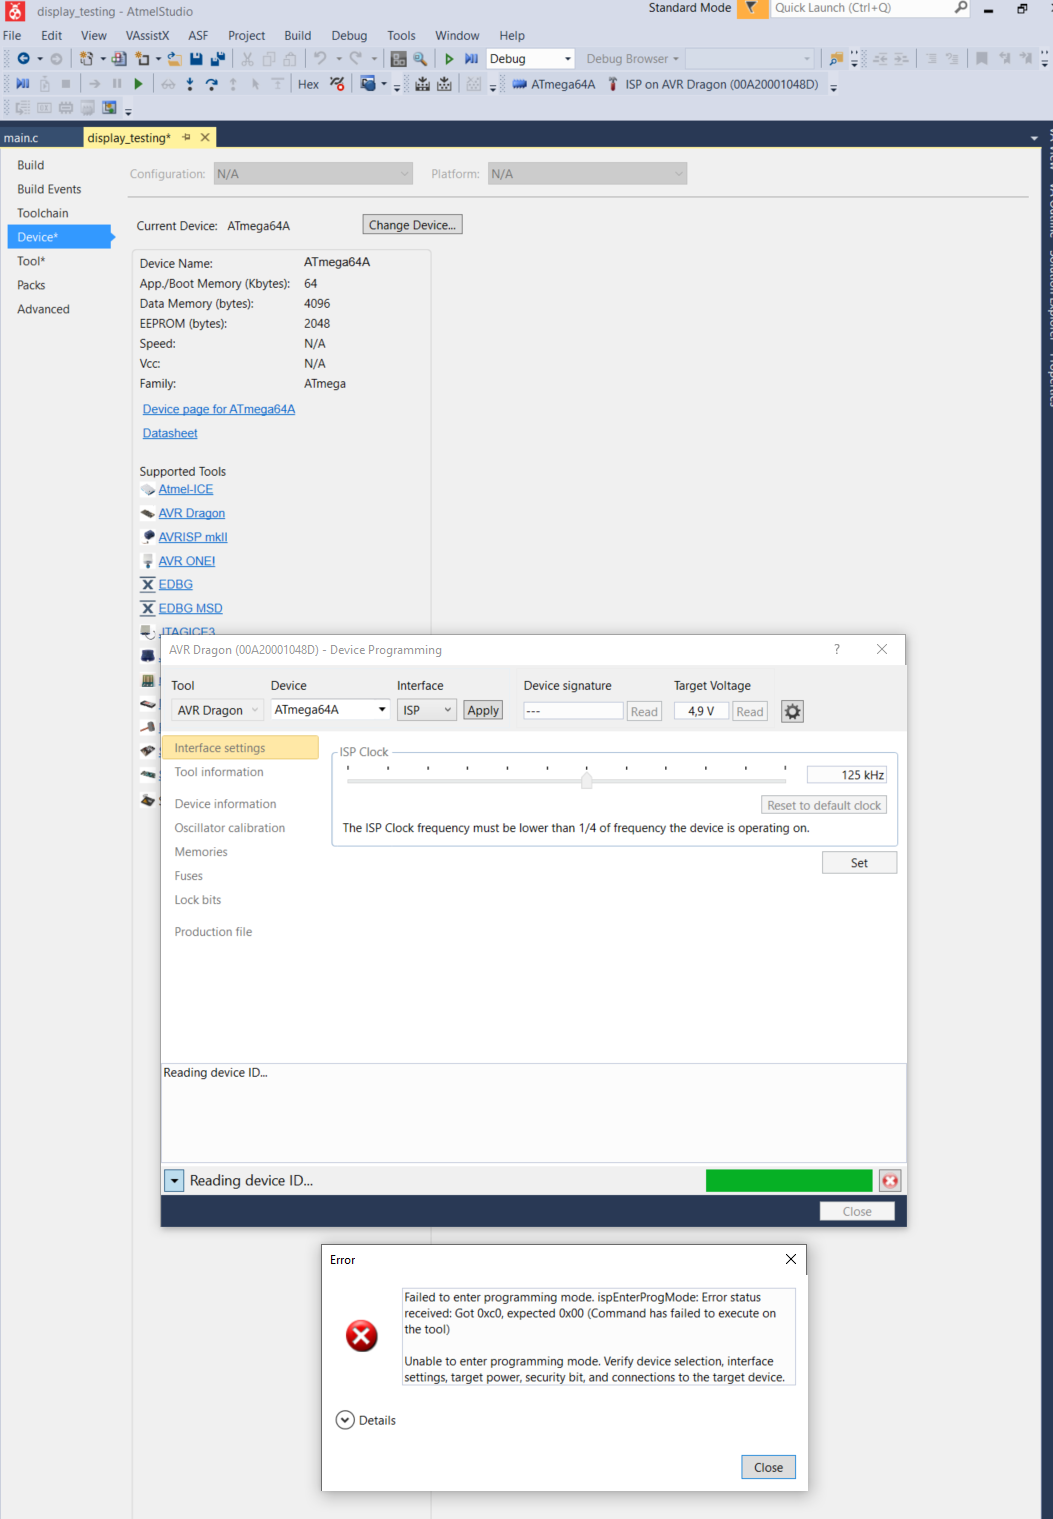1053x1519 pixels.
Task: Open the File menu
Action: [x=12, y=35]
